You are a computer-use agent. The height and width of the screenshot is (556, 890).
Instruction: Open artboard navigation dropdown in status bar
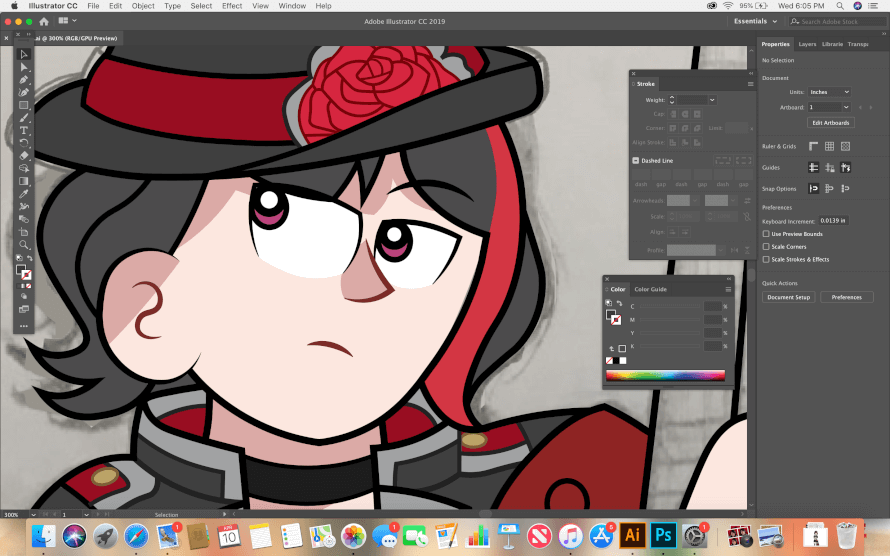click(x=86, y=515)
